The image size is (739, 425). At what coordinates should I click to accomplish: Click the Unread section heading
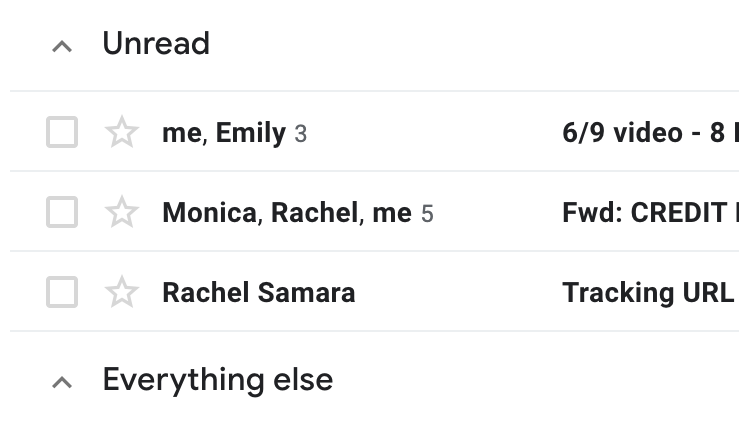click(156, 44)
